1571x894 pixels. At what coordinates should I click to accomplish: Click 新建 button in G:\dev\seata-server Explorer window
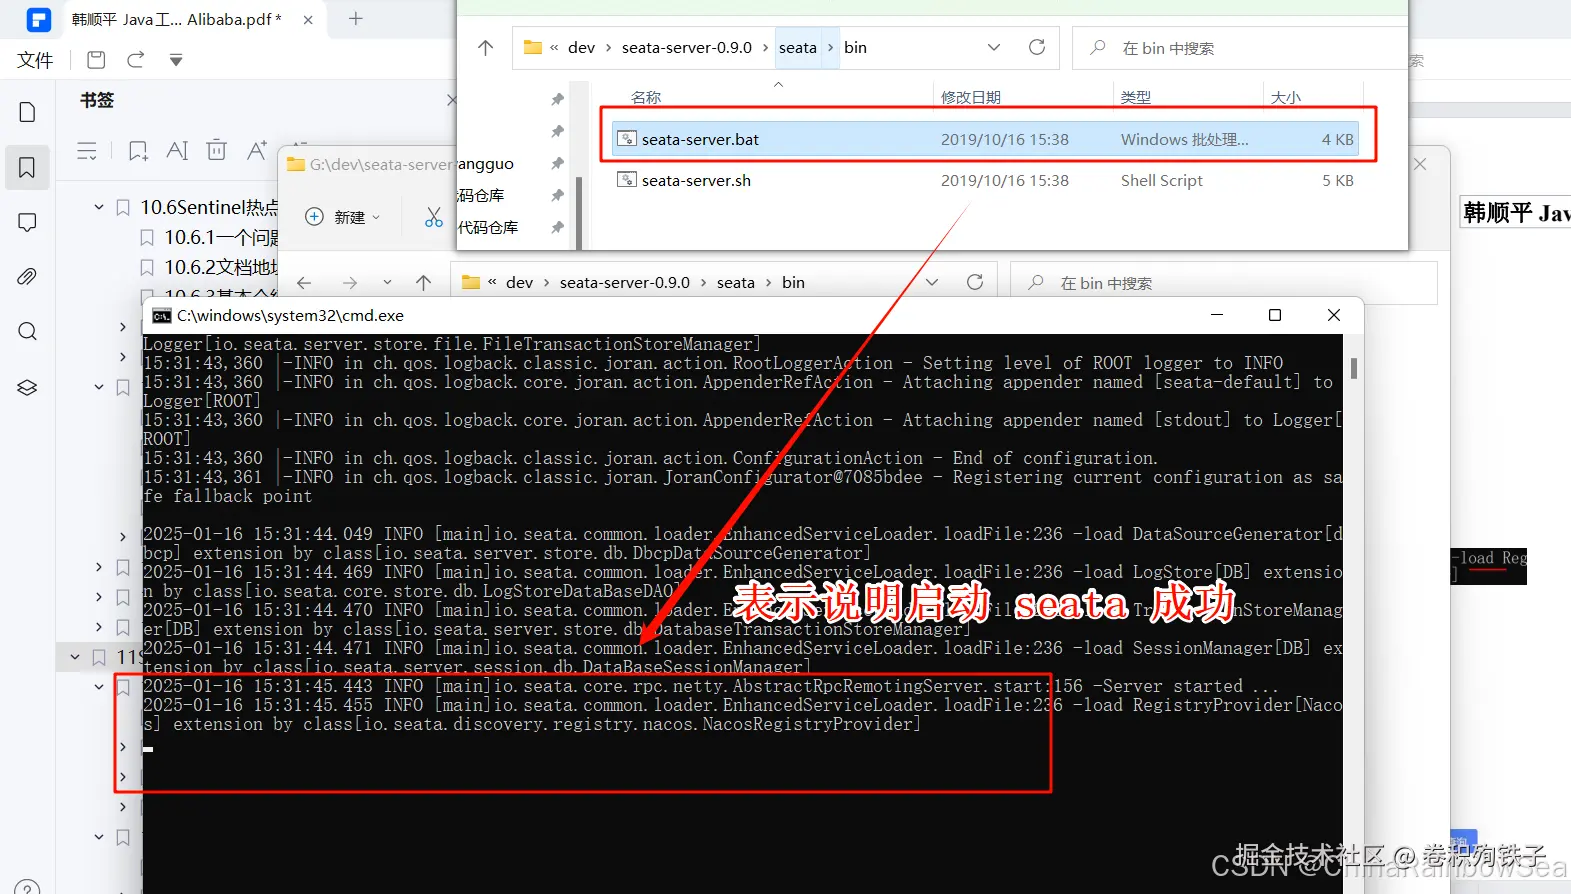(342, 217)
